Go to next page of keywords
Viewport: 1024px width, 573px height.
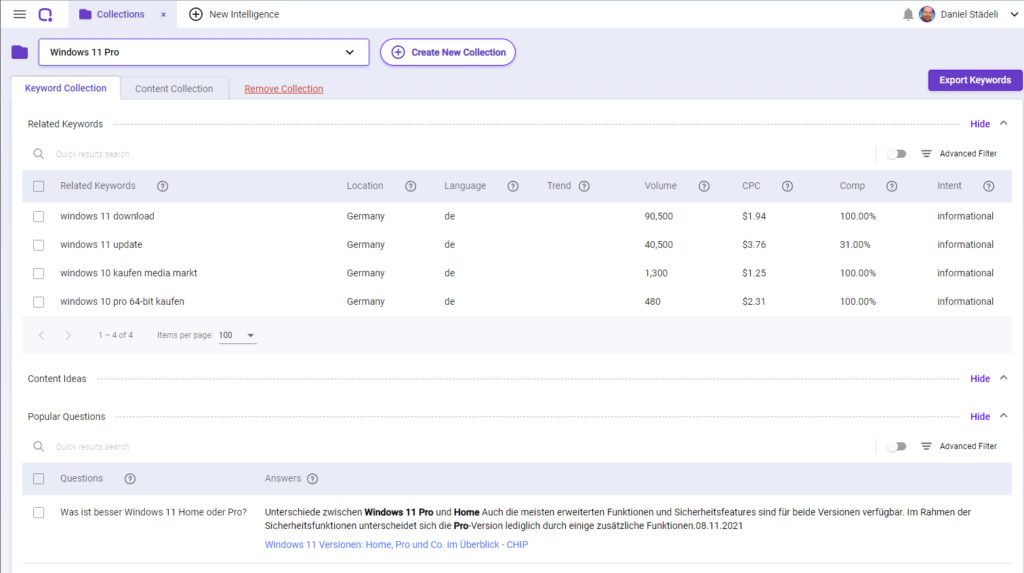click(x=68, y=335)
